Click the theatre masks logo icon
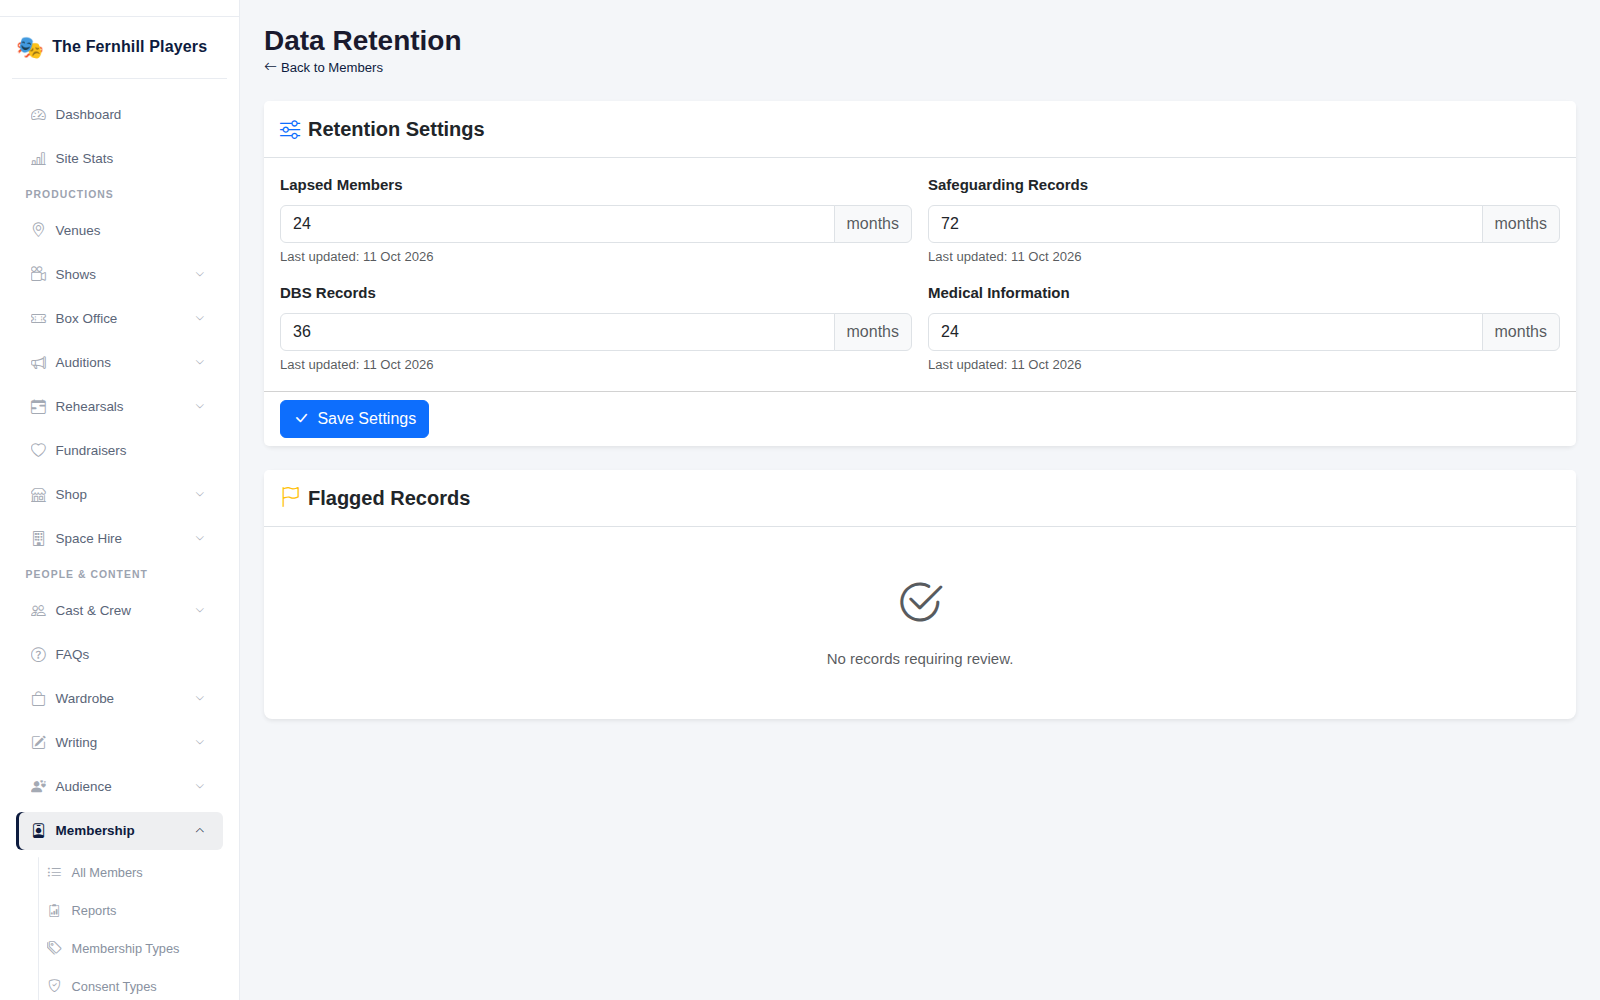This screenshot has width=1600, height=1000. coord(30,47)
